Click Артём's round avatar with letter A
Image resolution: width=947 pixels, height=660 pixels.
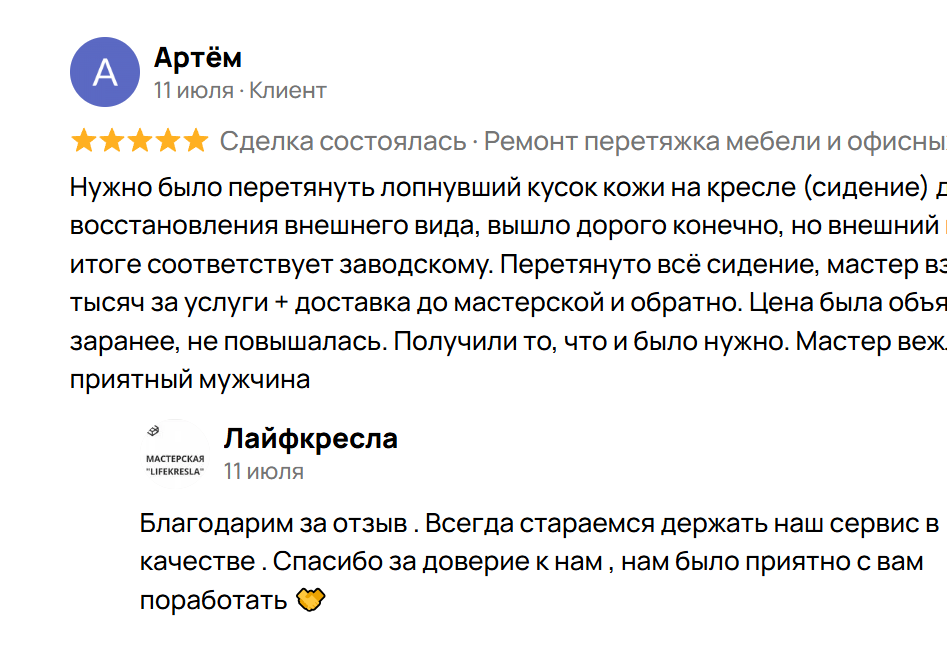104,72
